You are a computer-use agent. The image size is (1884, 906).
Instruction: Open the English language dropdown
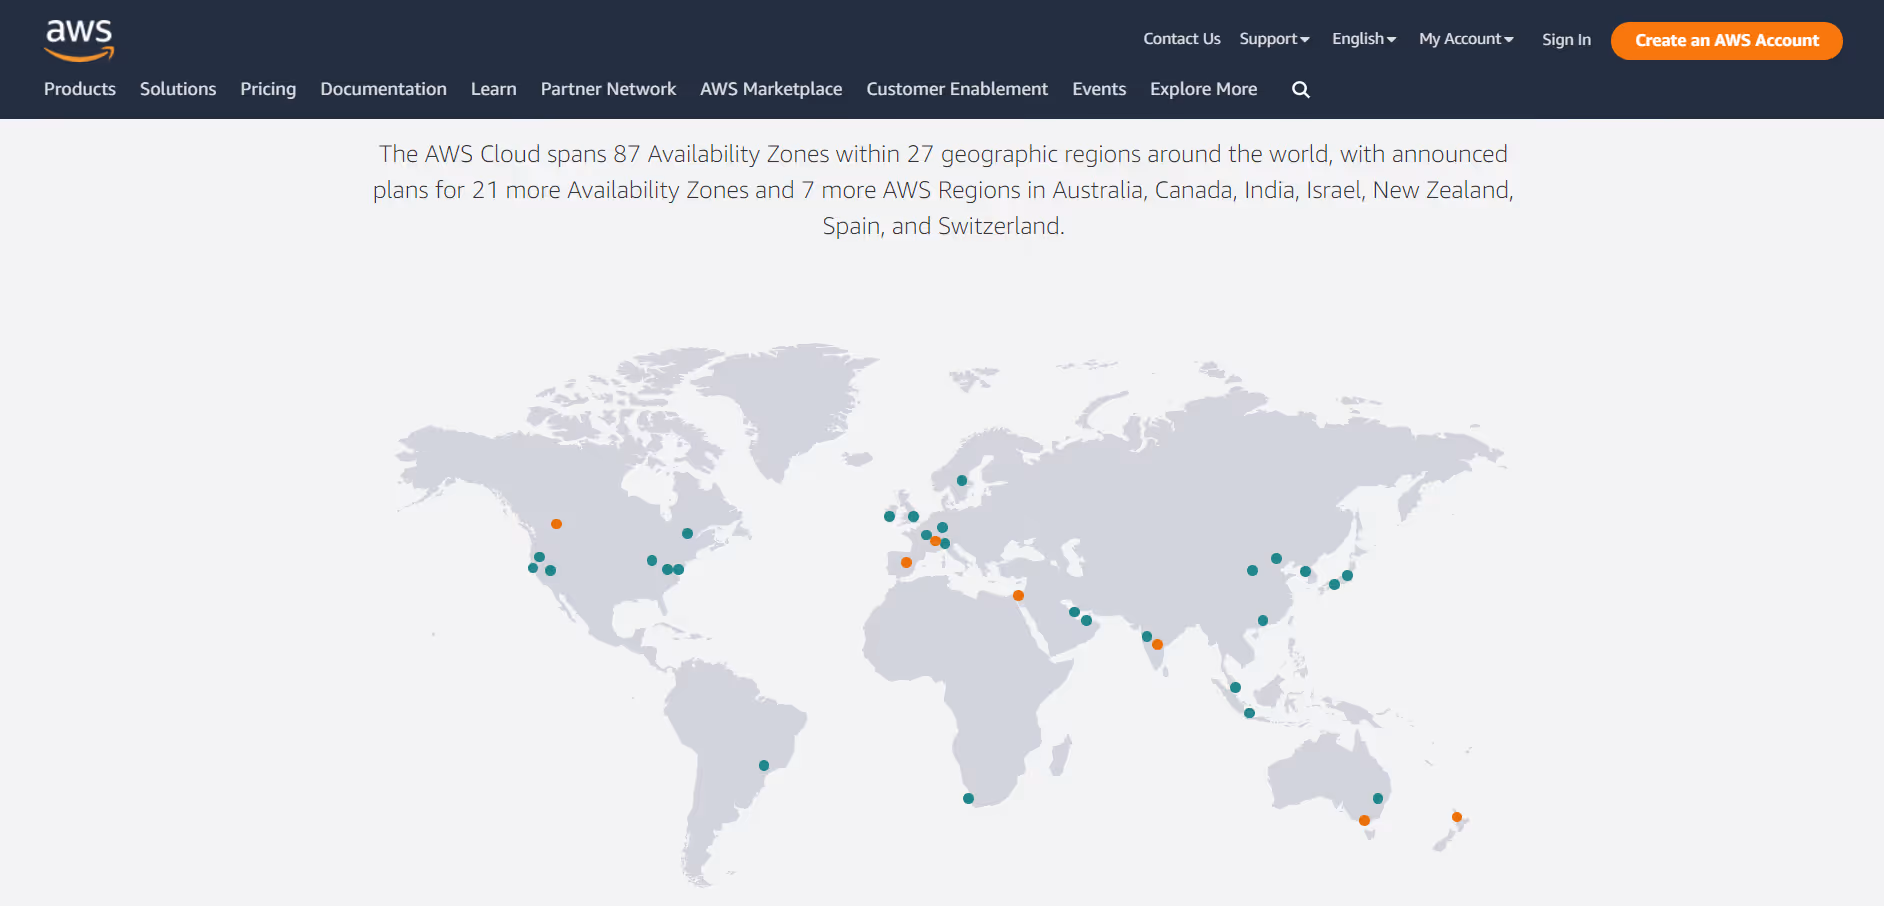pyautogui.click(x=1364, y=39)
